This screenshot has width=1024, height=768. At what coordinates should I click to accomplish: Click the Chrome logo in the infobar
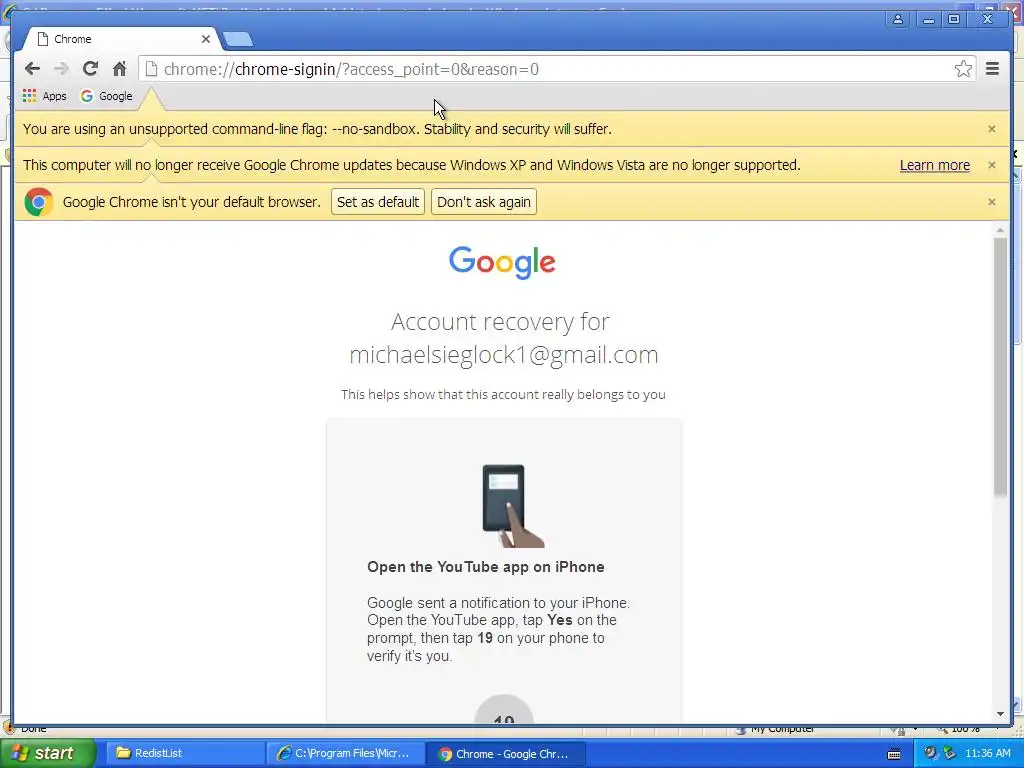pyautogui.click(x=39, y=202)
